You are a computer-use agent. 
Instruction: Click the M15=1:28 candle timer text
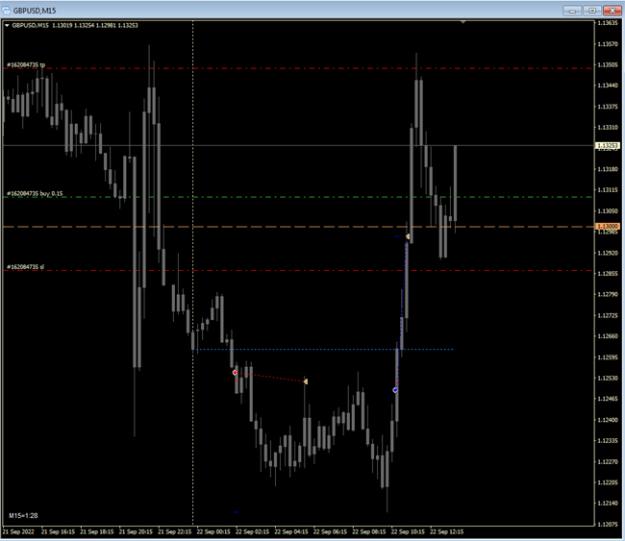[24, 515]
